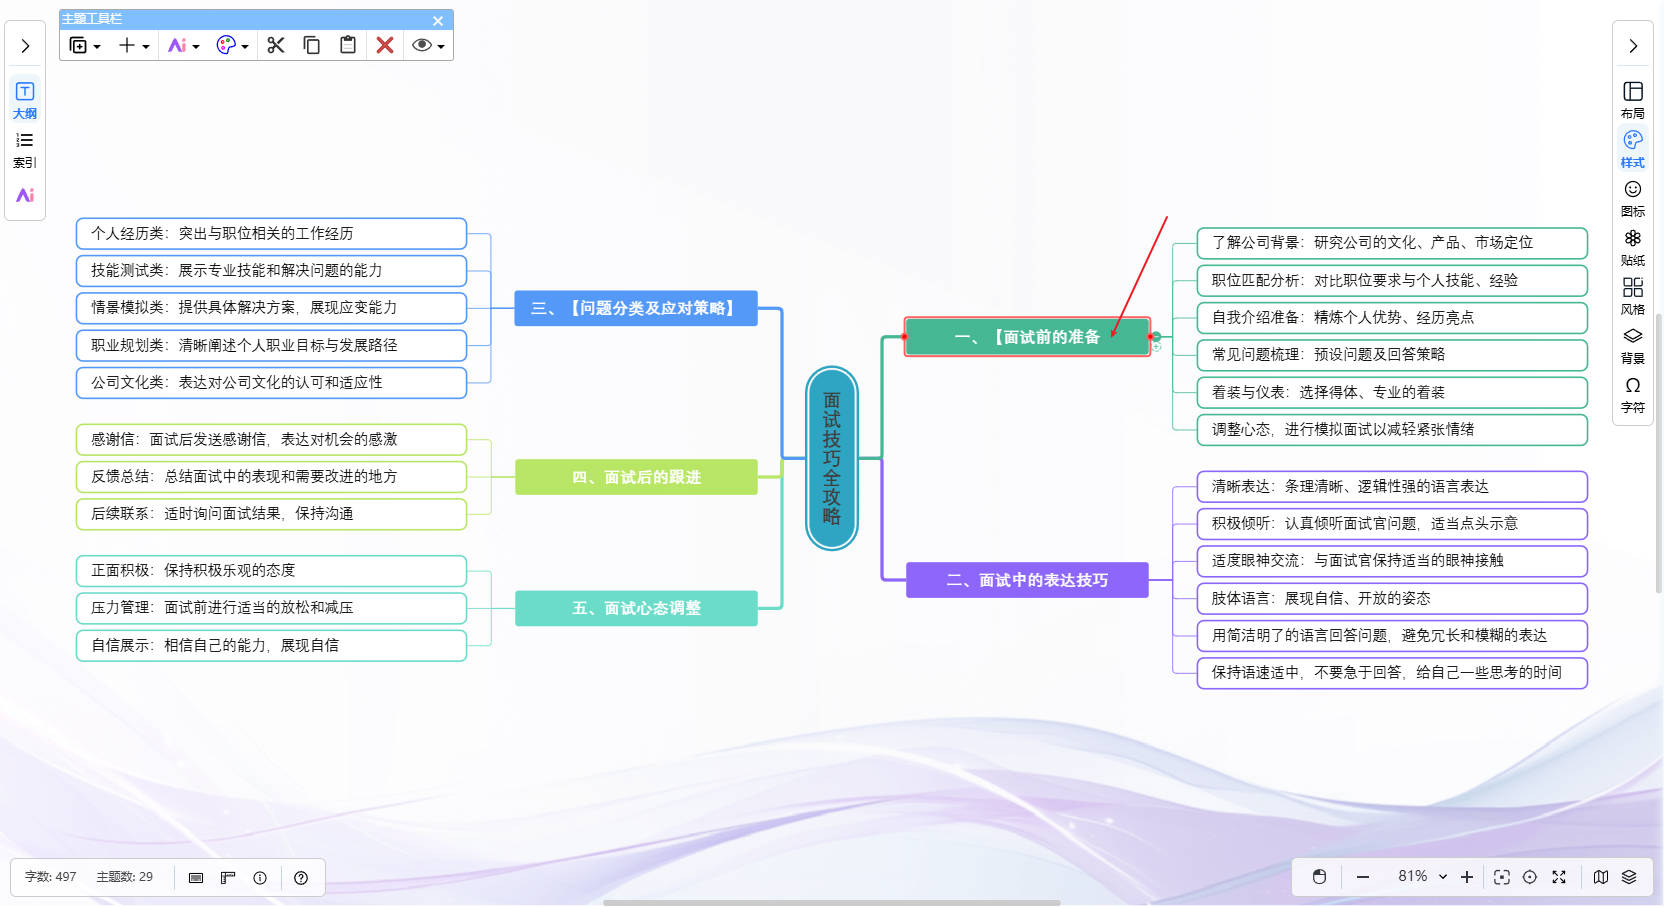The height and width of the screenshot is (907, 1664).
Task: Toggle fullscreen mode with the expand-arrows icon
Action: click(1559, 877)
